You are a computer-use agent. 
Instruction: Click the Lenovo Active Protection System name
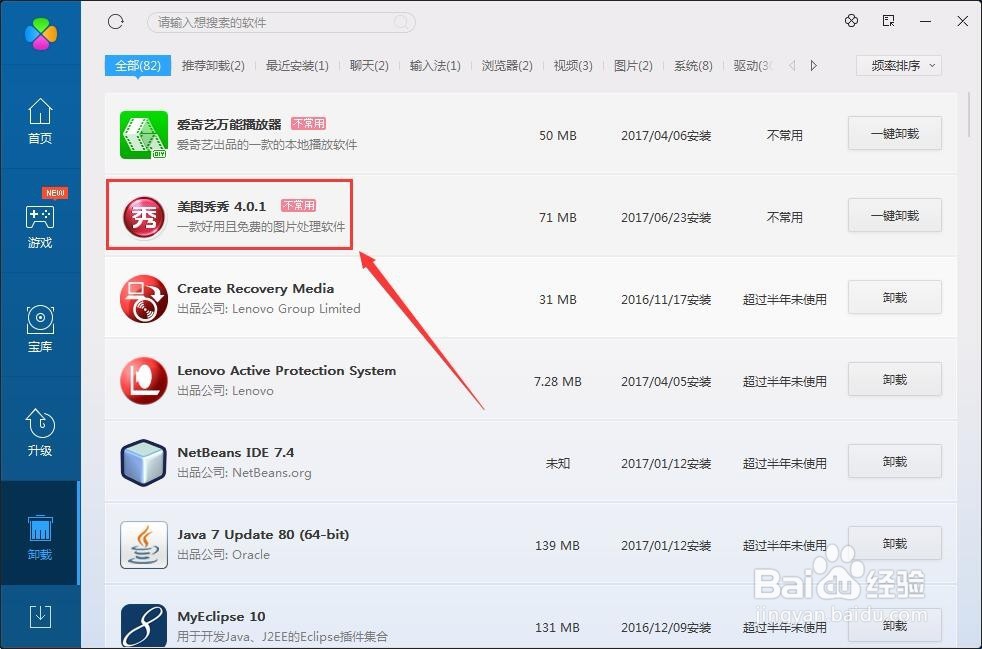point(286,370)
